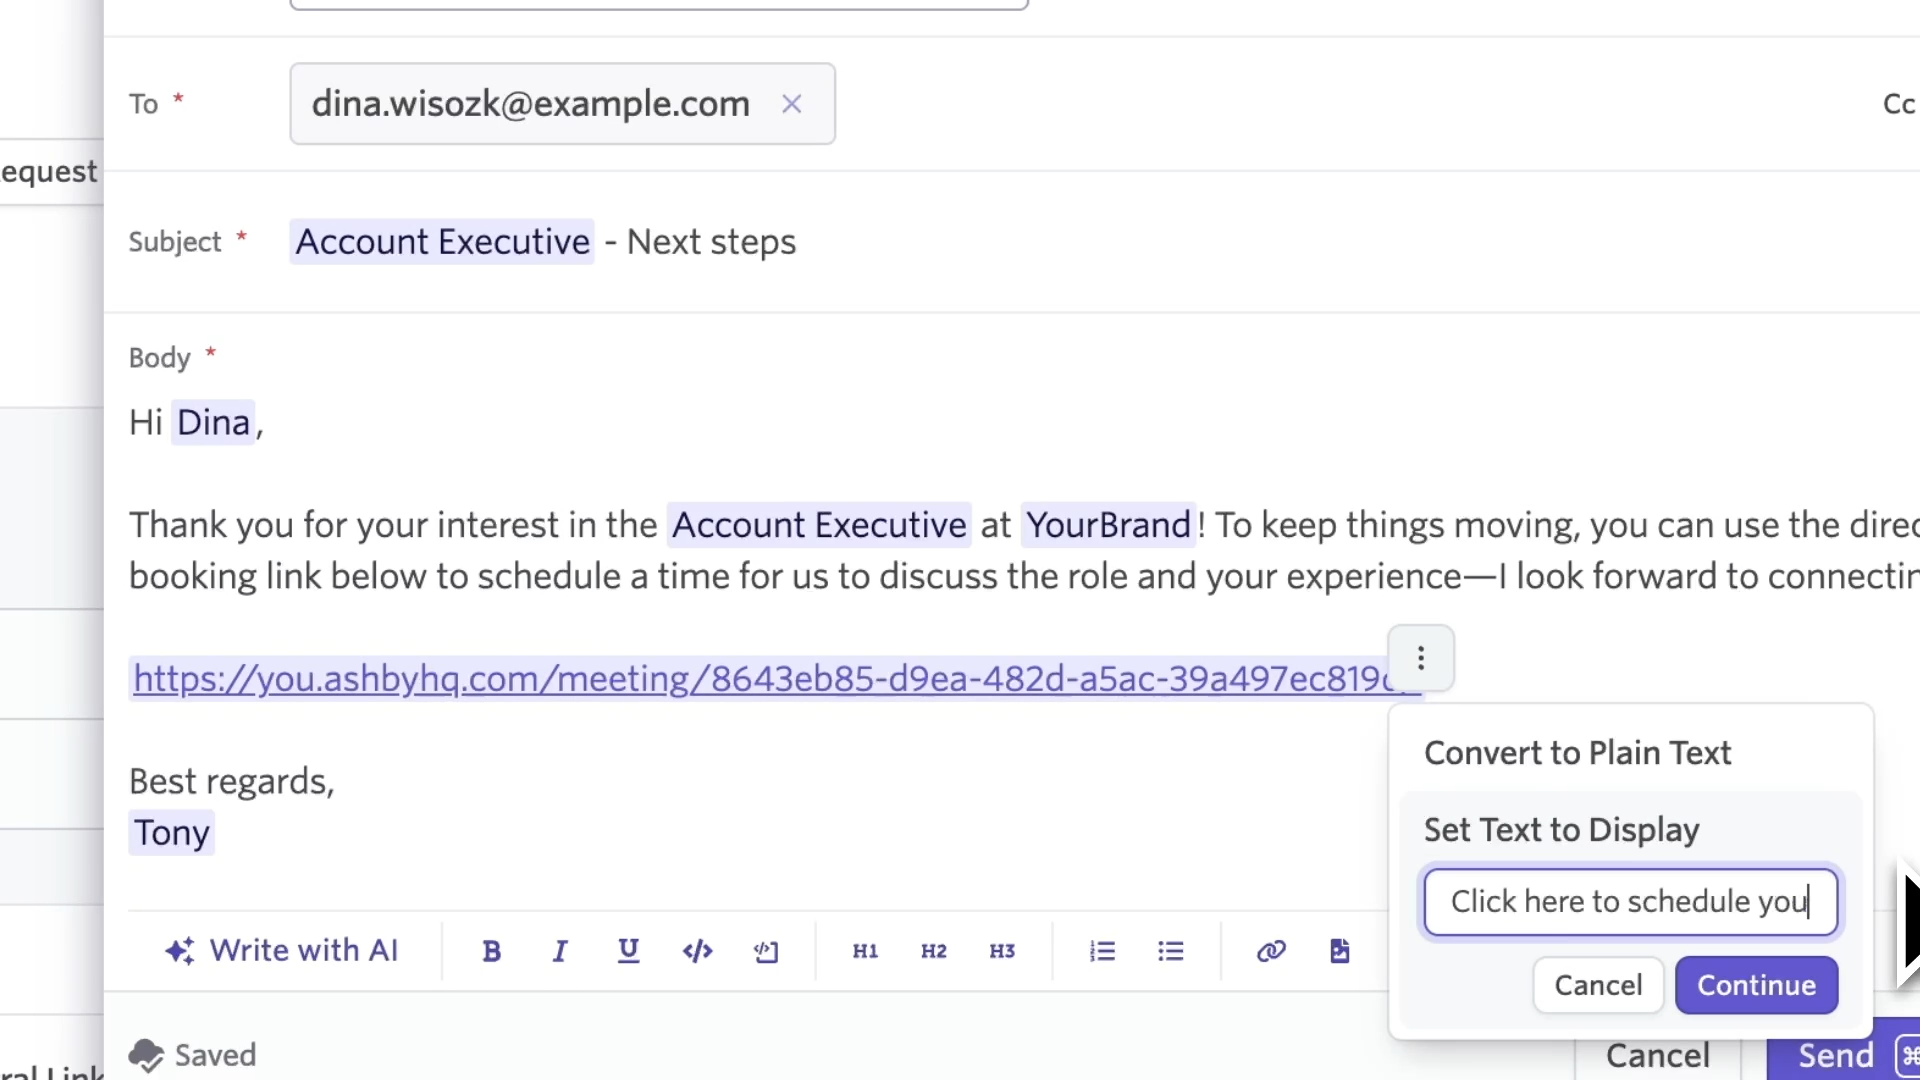1920x1080 pixels.
Task: Focus the Text to Display input field
Action: 1630,902
